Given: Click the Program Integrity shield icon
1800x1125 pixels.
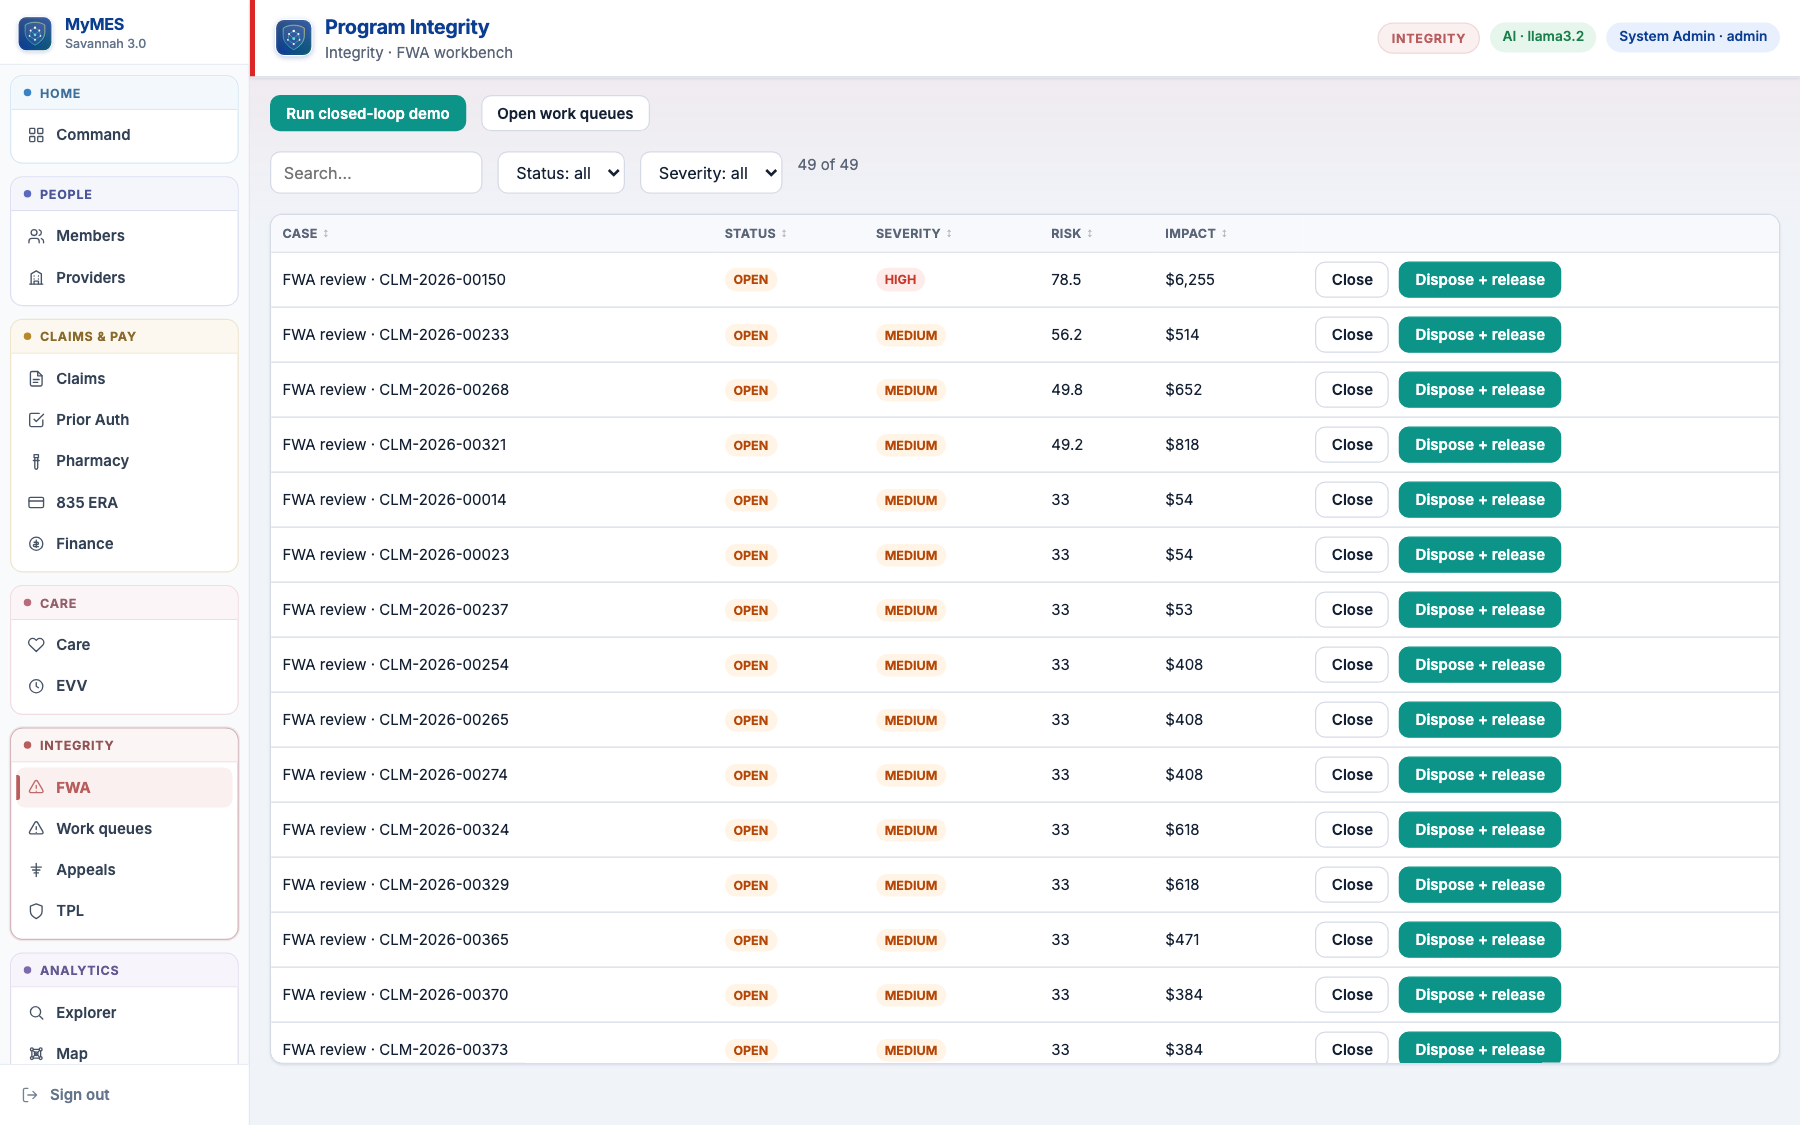Looking at the screenshot, I should [x=294, y=38].
